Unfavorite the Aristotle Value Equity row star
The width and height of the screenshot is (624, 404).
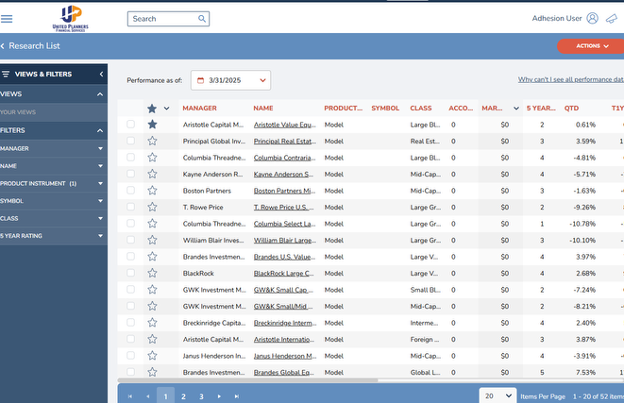[152, 125]
